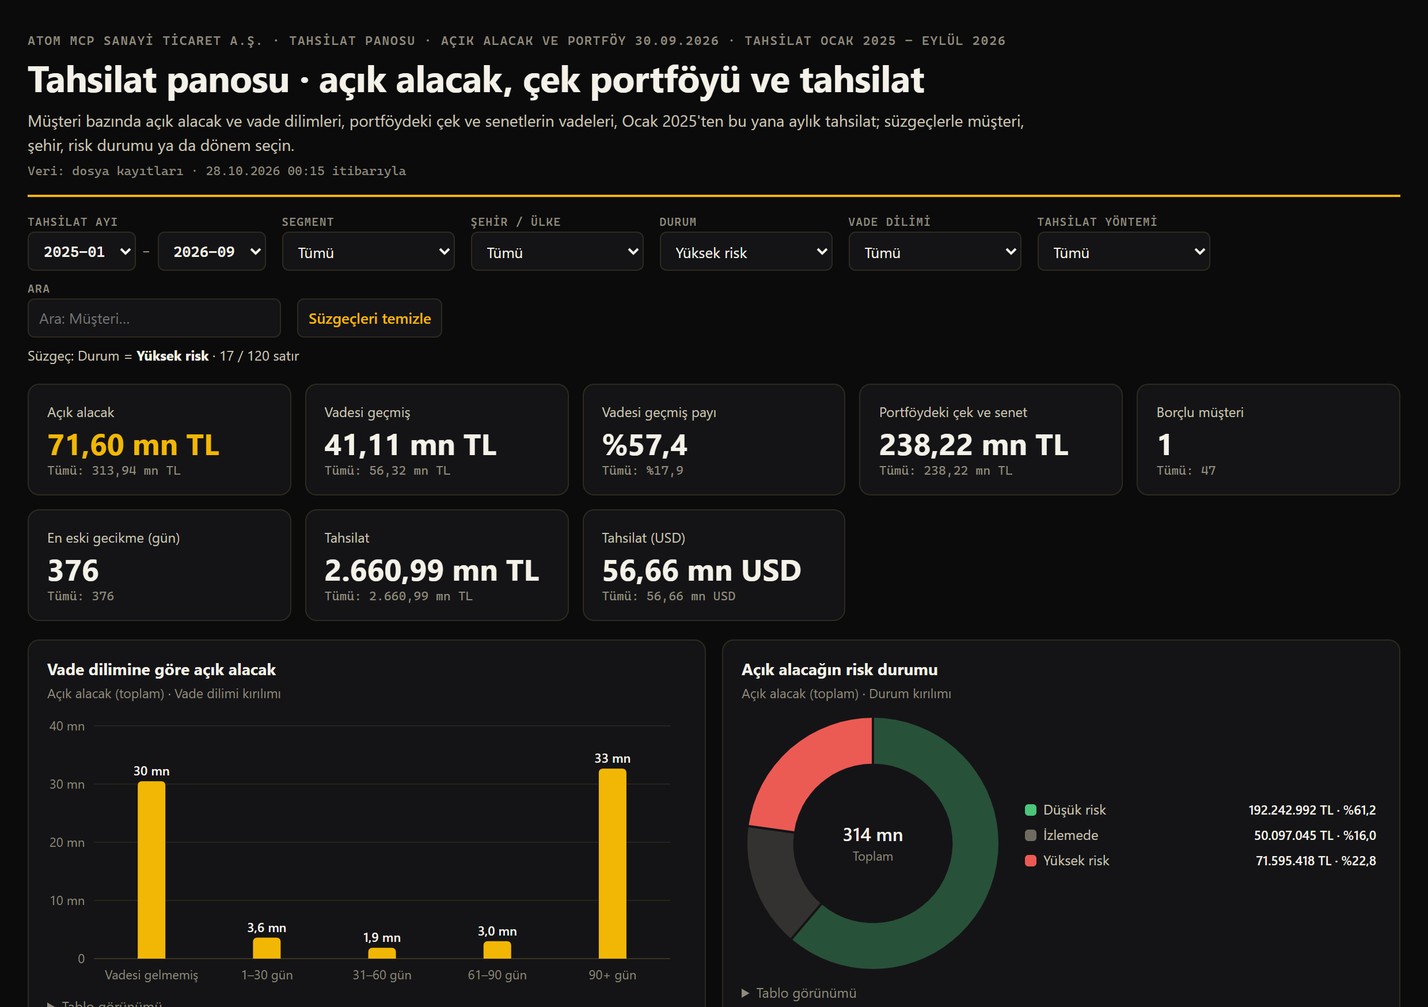Open the end month dropdown 2026-09

[x=212, y=252]
